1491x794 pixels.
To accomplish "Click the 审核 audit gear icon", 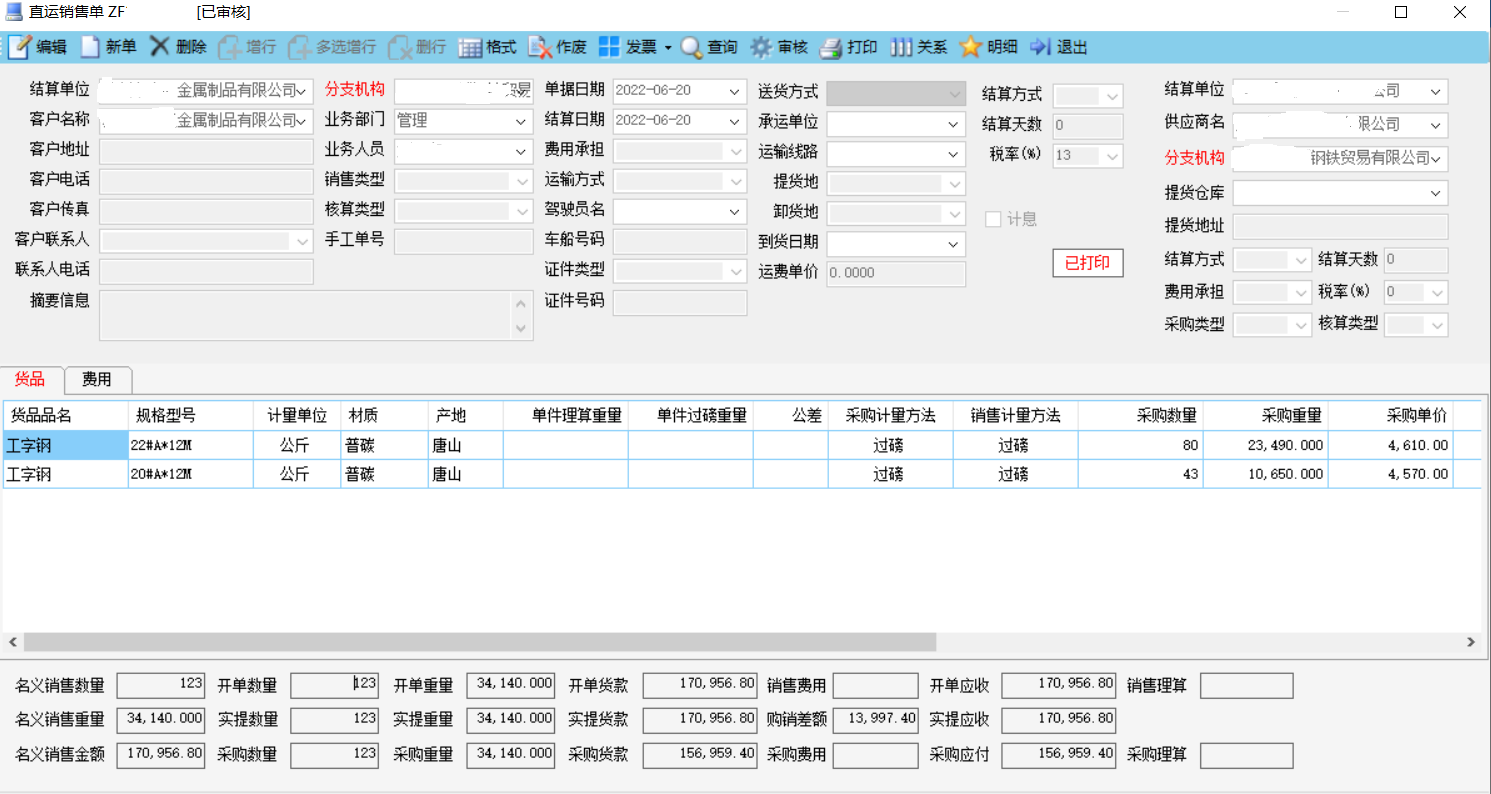I will click(x=761, y=47).
